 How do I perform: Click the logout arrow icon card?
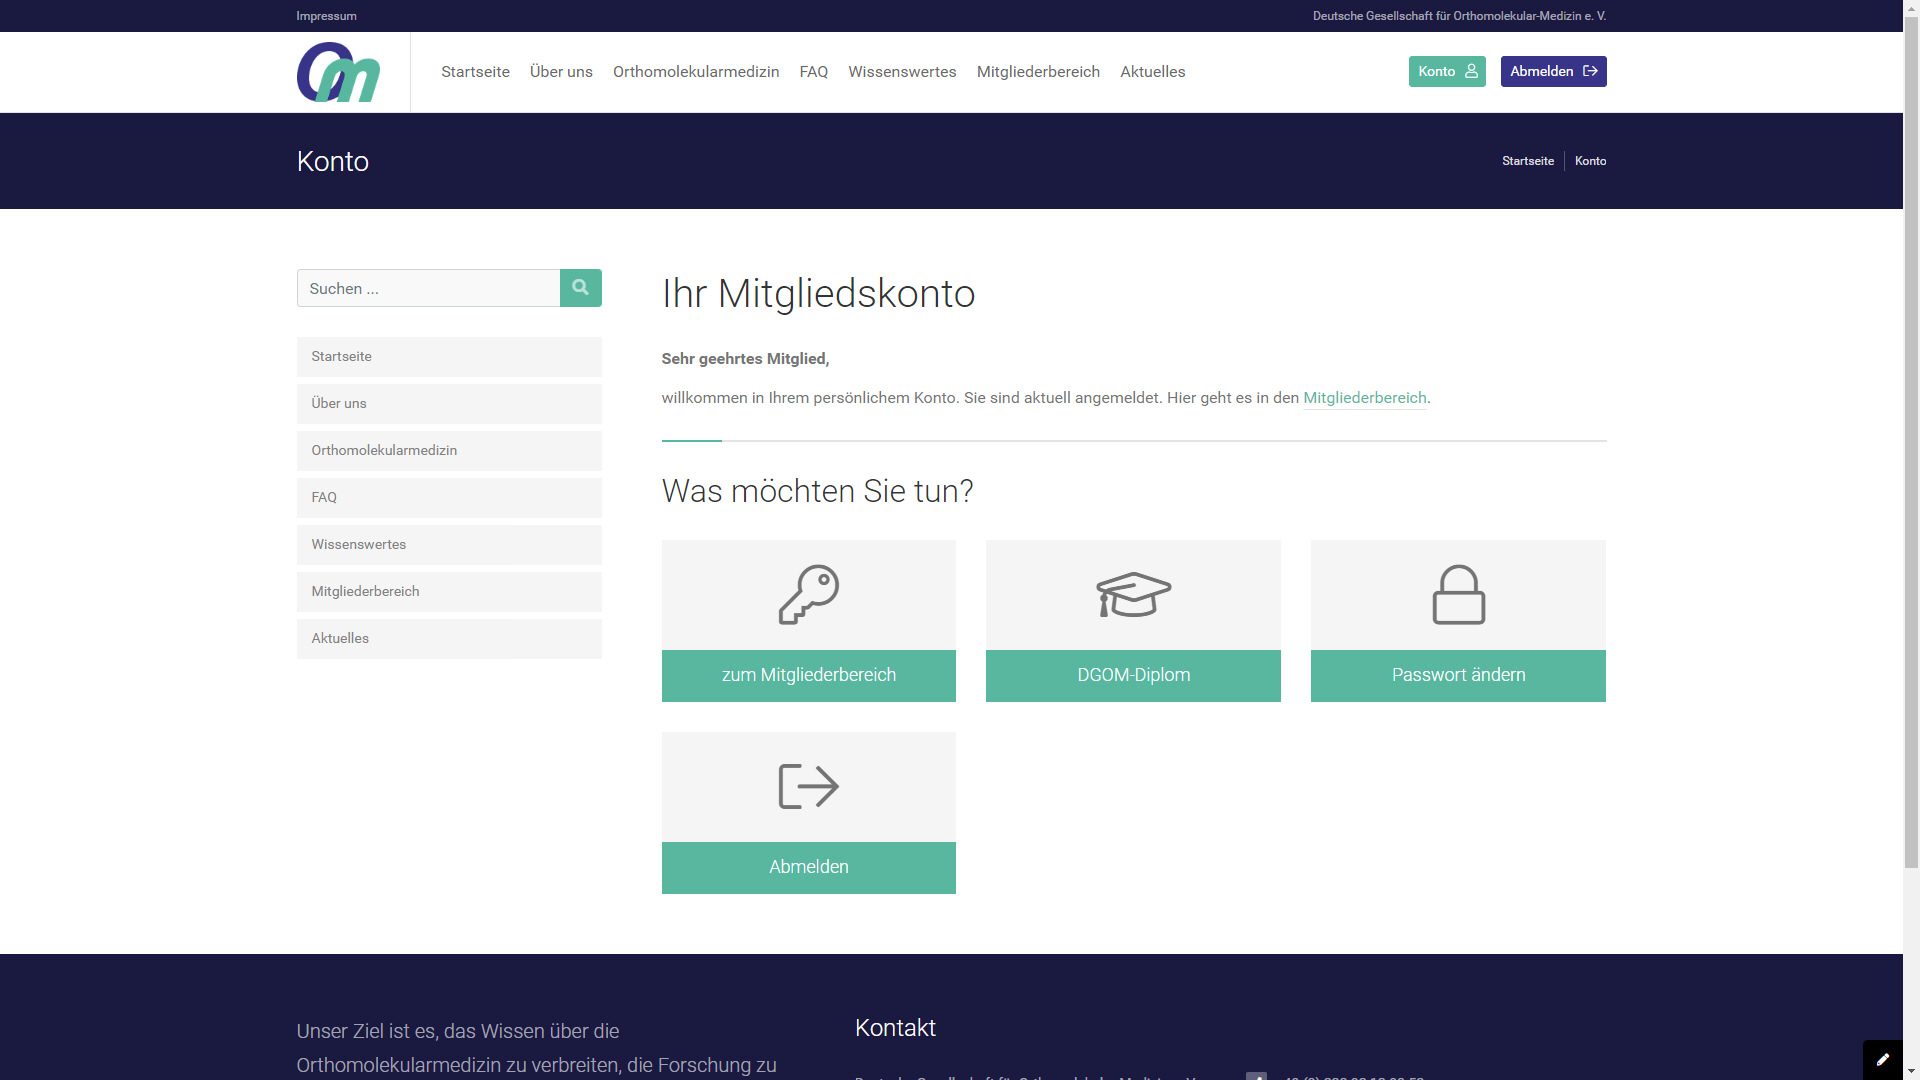[809, 787]
